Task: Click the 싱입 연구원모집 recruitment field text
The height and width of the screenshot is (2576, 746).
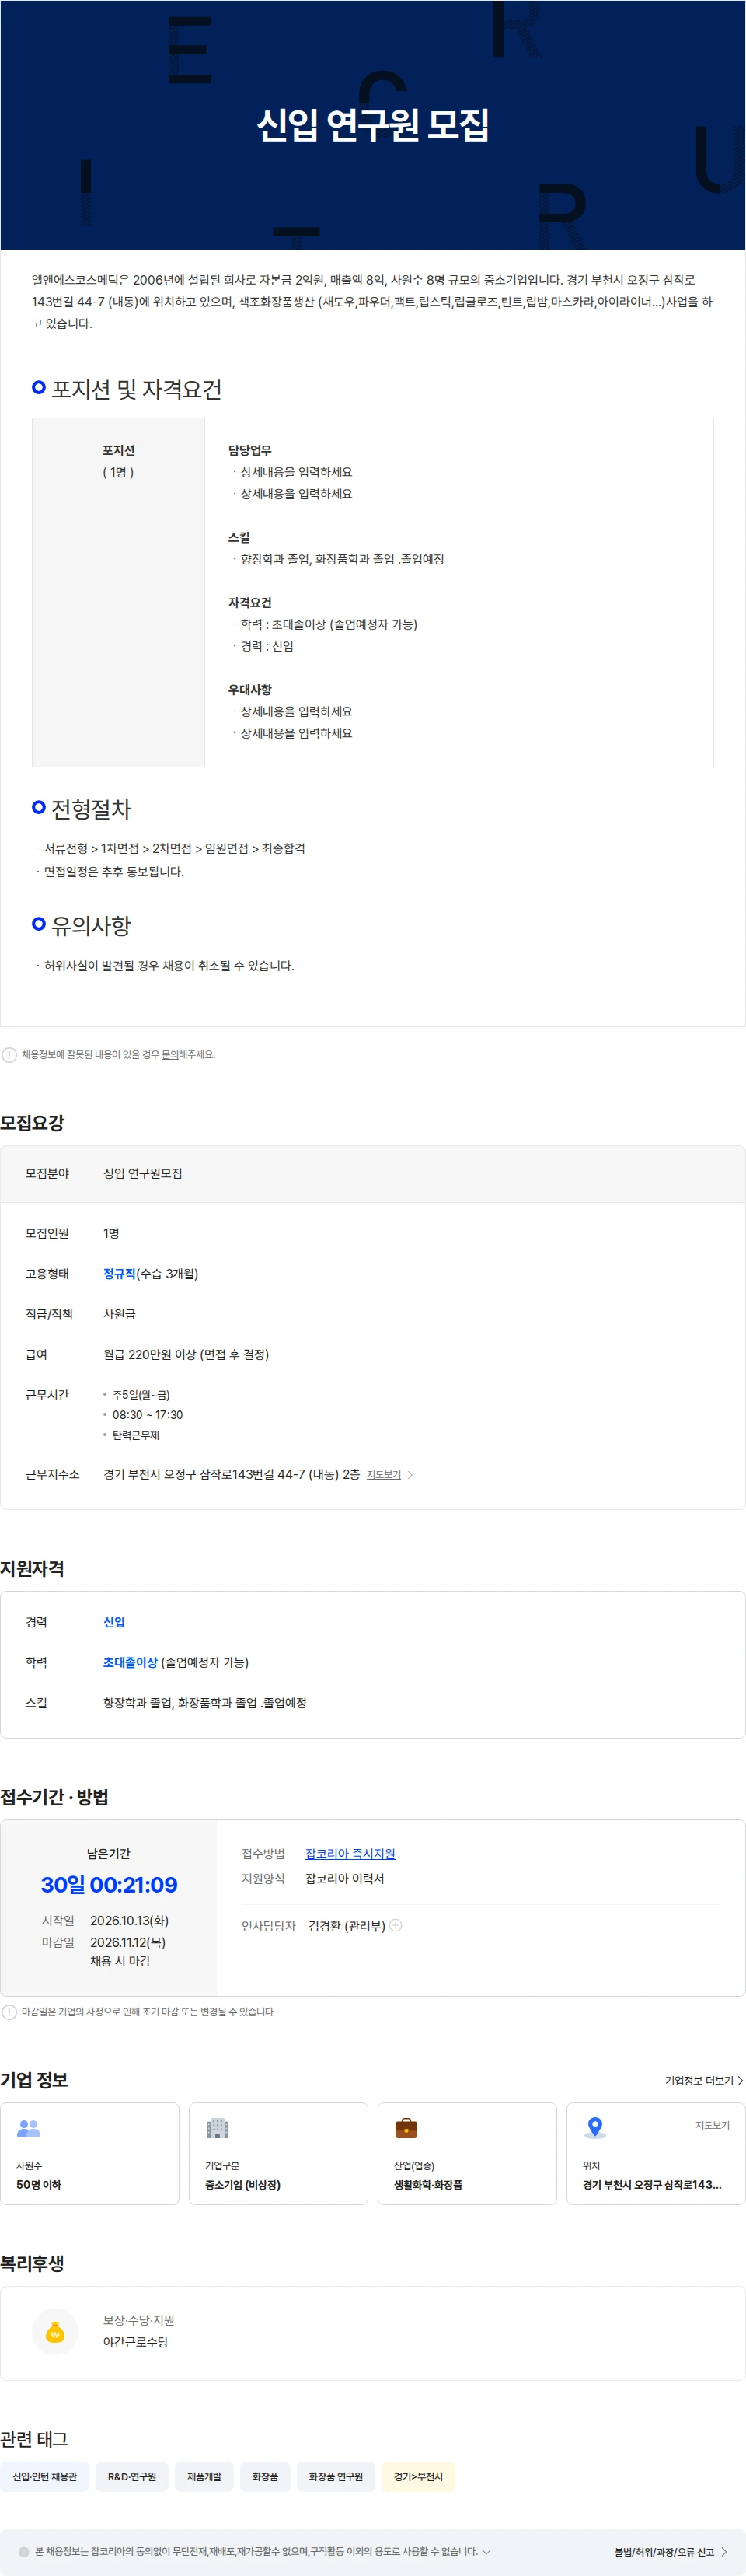Action: coord(143,1173)
